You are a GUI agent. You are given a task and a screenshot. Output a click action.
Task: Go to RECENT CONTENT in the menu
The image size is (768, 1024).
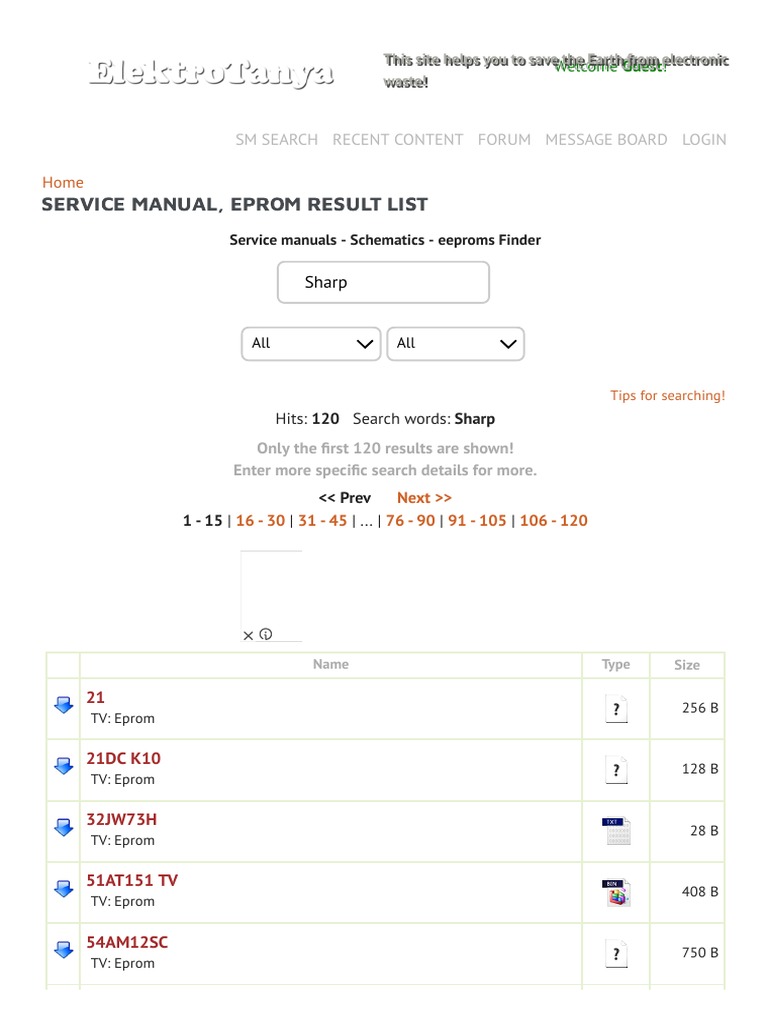pos(398,140)
